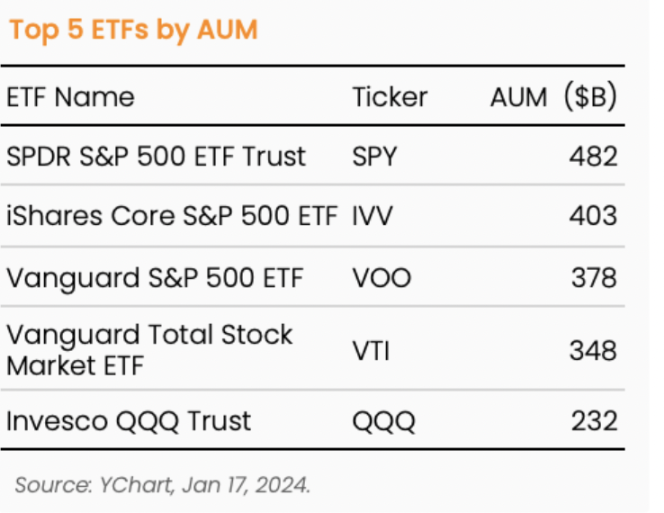Image resolution: width=664 pixels, height=513 pixels.
Task: Click the YChart source footnote
Action: 163,485
